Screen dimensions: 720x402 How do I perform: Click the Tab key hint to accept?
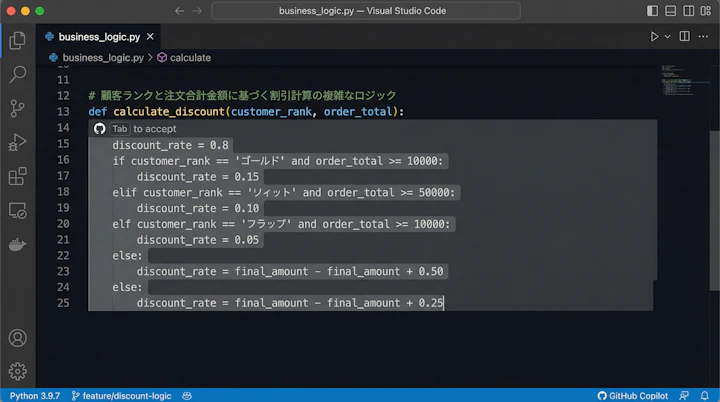pyautogui.click(x=120, y=129)
